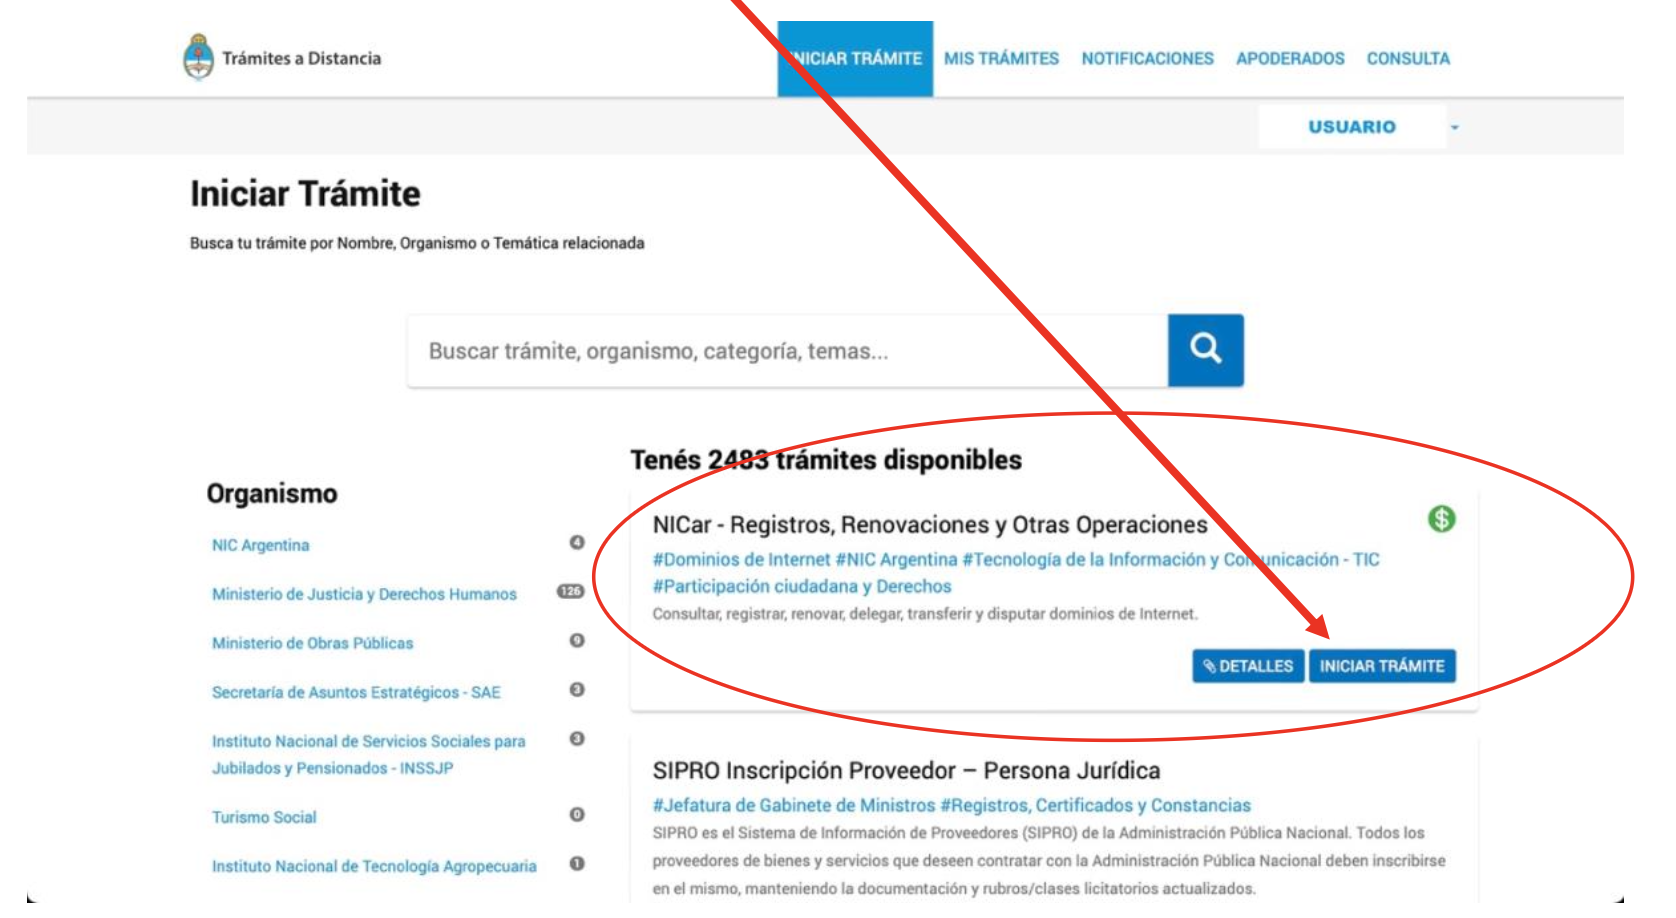1676x918 pixels.
Task: Open the Notificaciones menu item
Action: [1147, 59]
